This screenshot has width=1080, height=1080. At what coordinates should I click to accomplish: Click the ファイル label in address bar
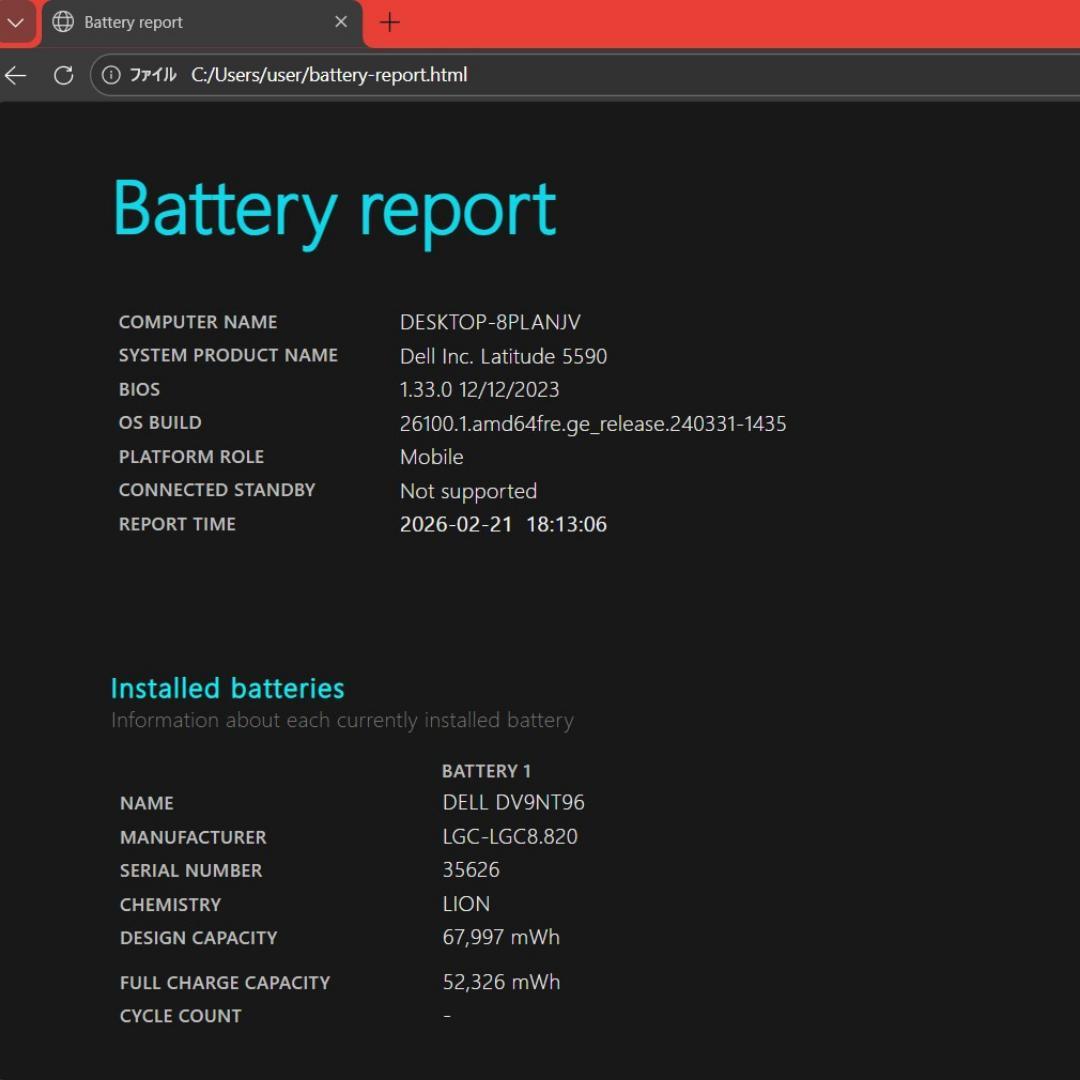tap(153, 75)
